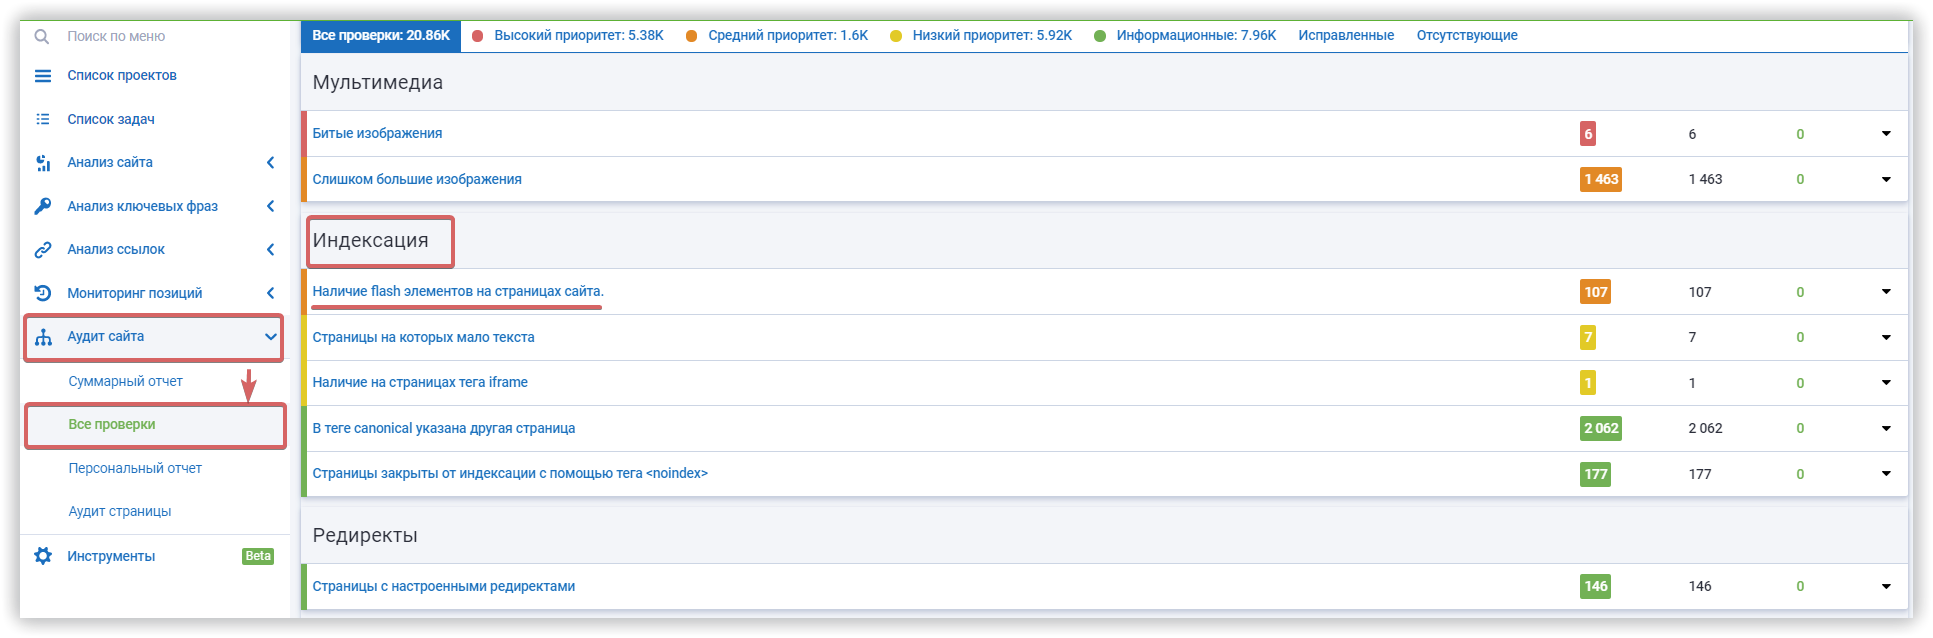Open Наличие на страницах тега iframe link
Screen dimensions: 1933x638
click(x=420, y=383)
